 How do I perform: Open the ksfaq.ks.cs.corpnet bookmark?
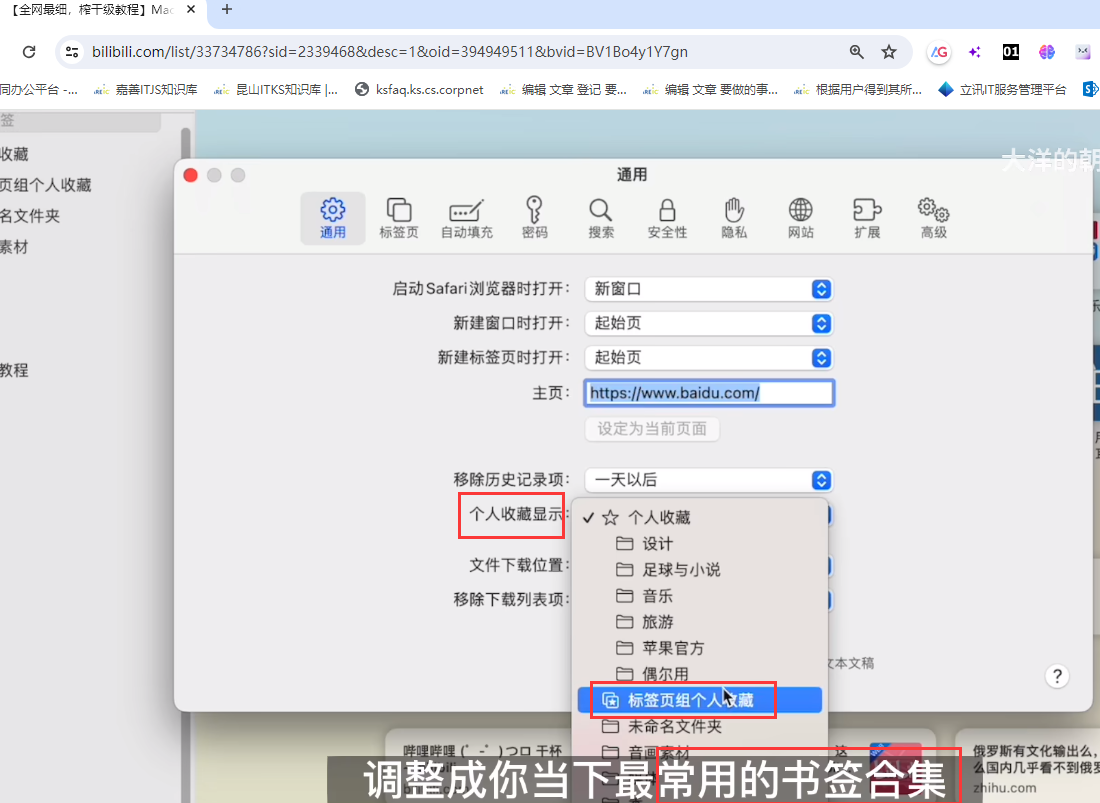[420, 90]
